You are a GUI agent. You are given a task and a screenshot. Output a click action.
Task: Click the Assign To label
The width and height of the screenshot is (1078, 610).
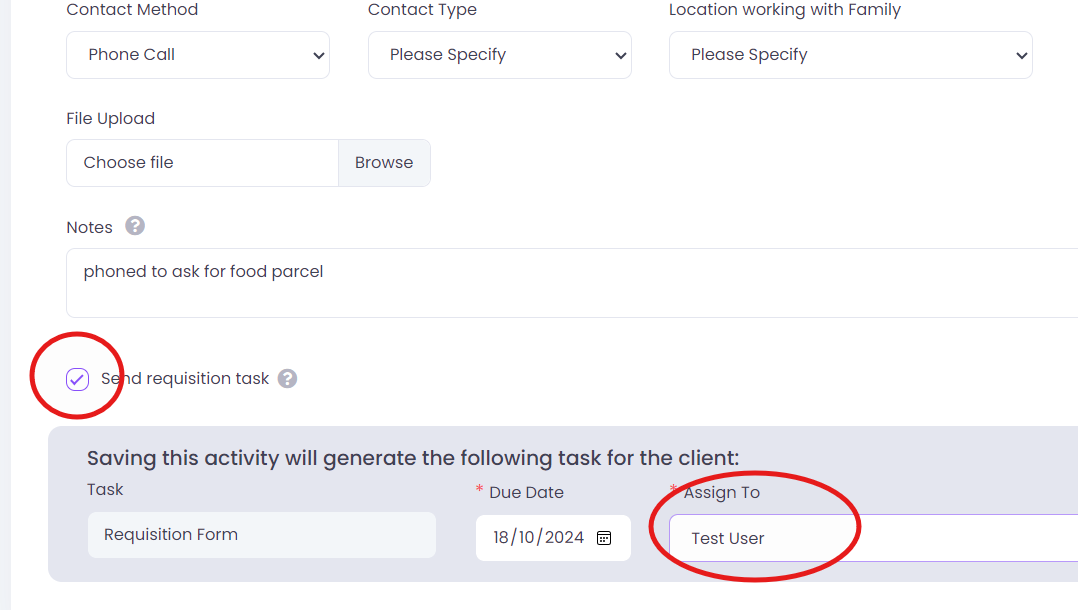721,492
